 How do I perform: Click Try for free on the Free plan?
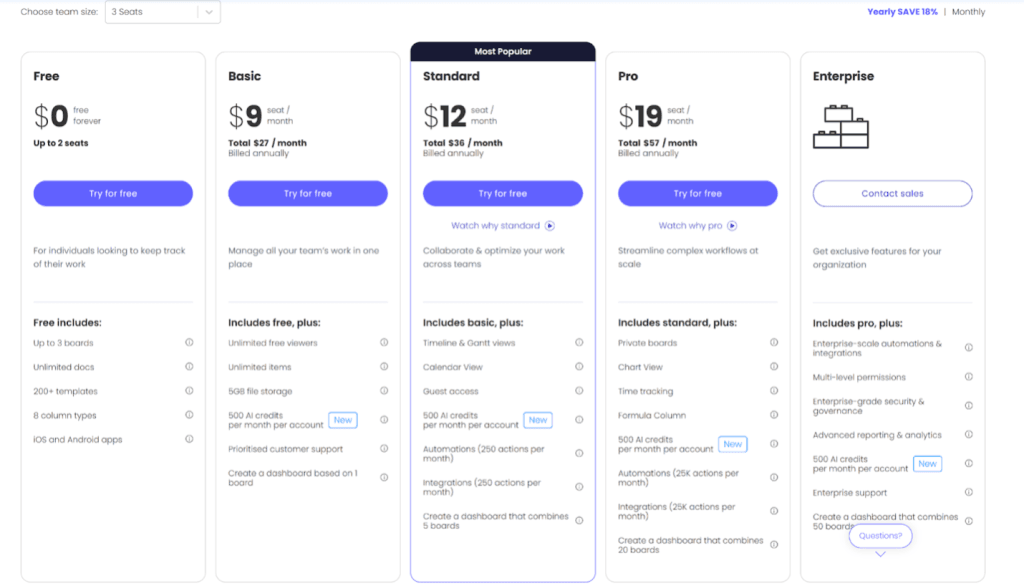coord(113,193)
